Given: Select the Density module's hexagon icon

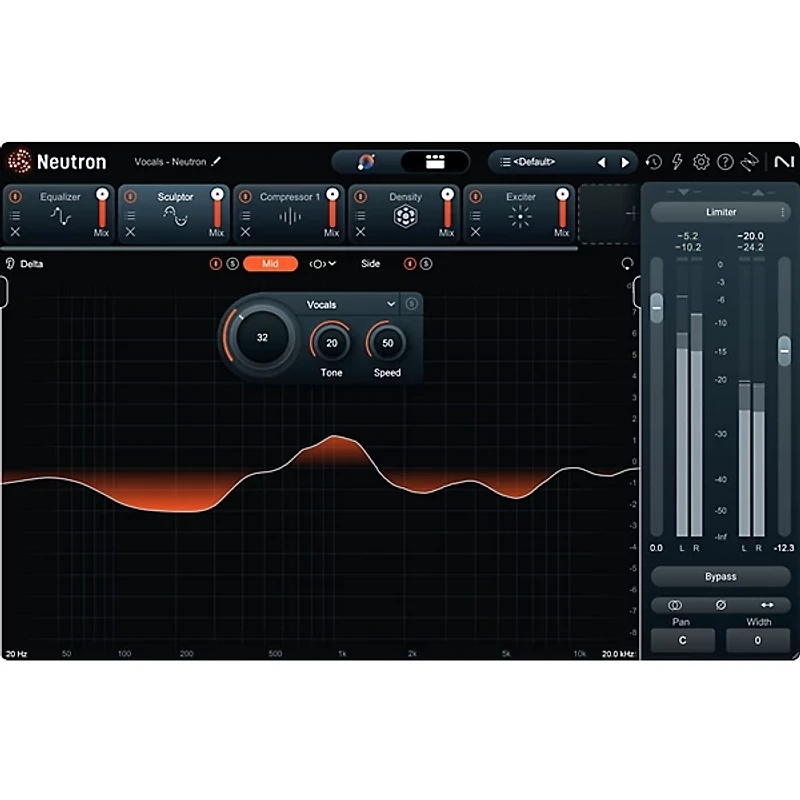Looking at the screenshot, I should [x=405, y=214].
